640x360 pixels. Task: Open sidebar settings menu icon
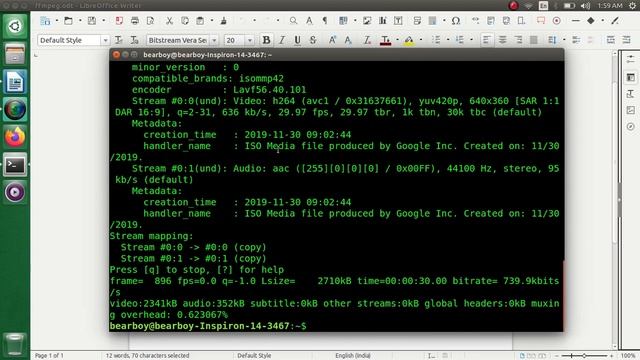click(631, 60)
